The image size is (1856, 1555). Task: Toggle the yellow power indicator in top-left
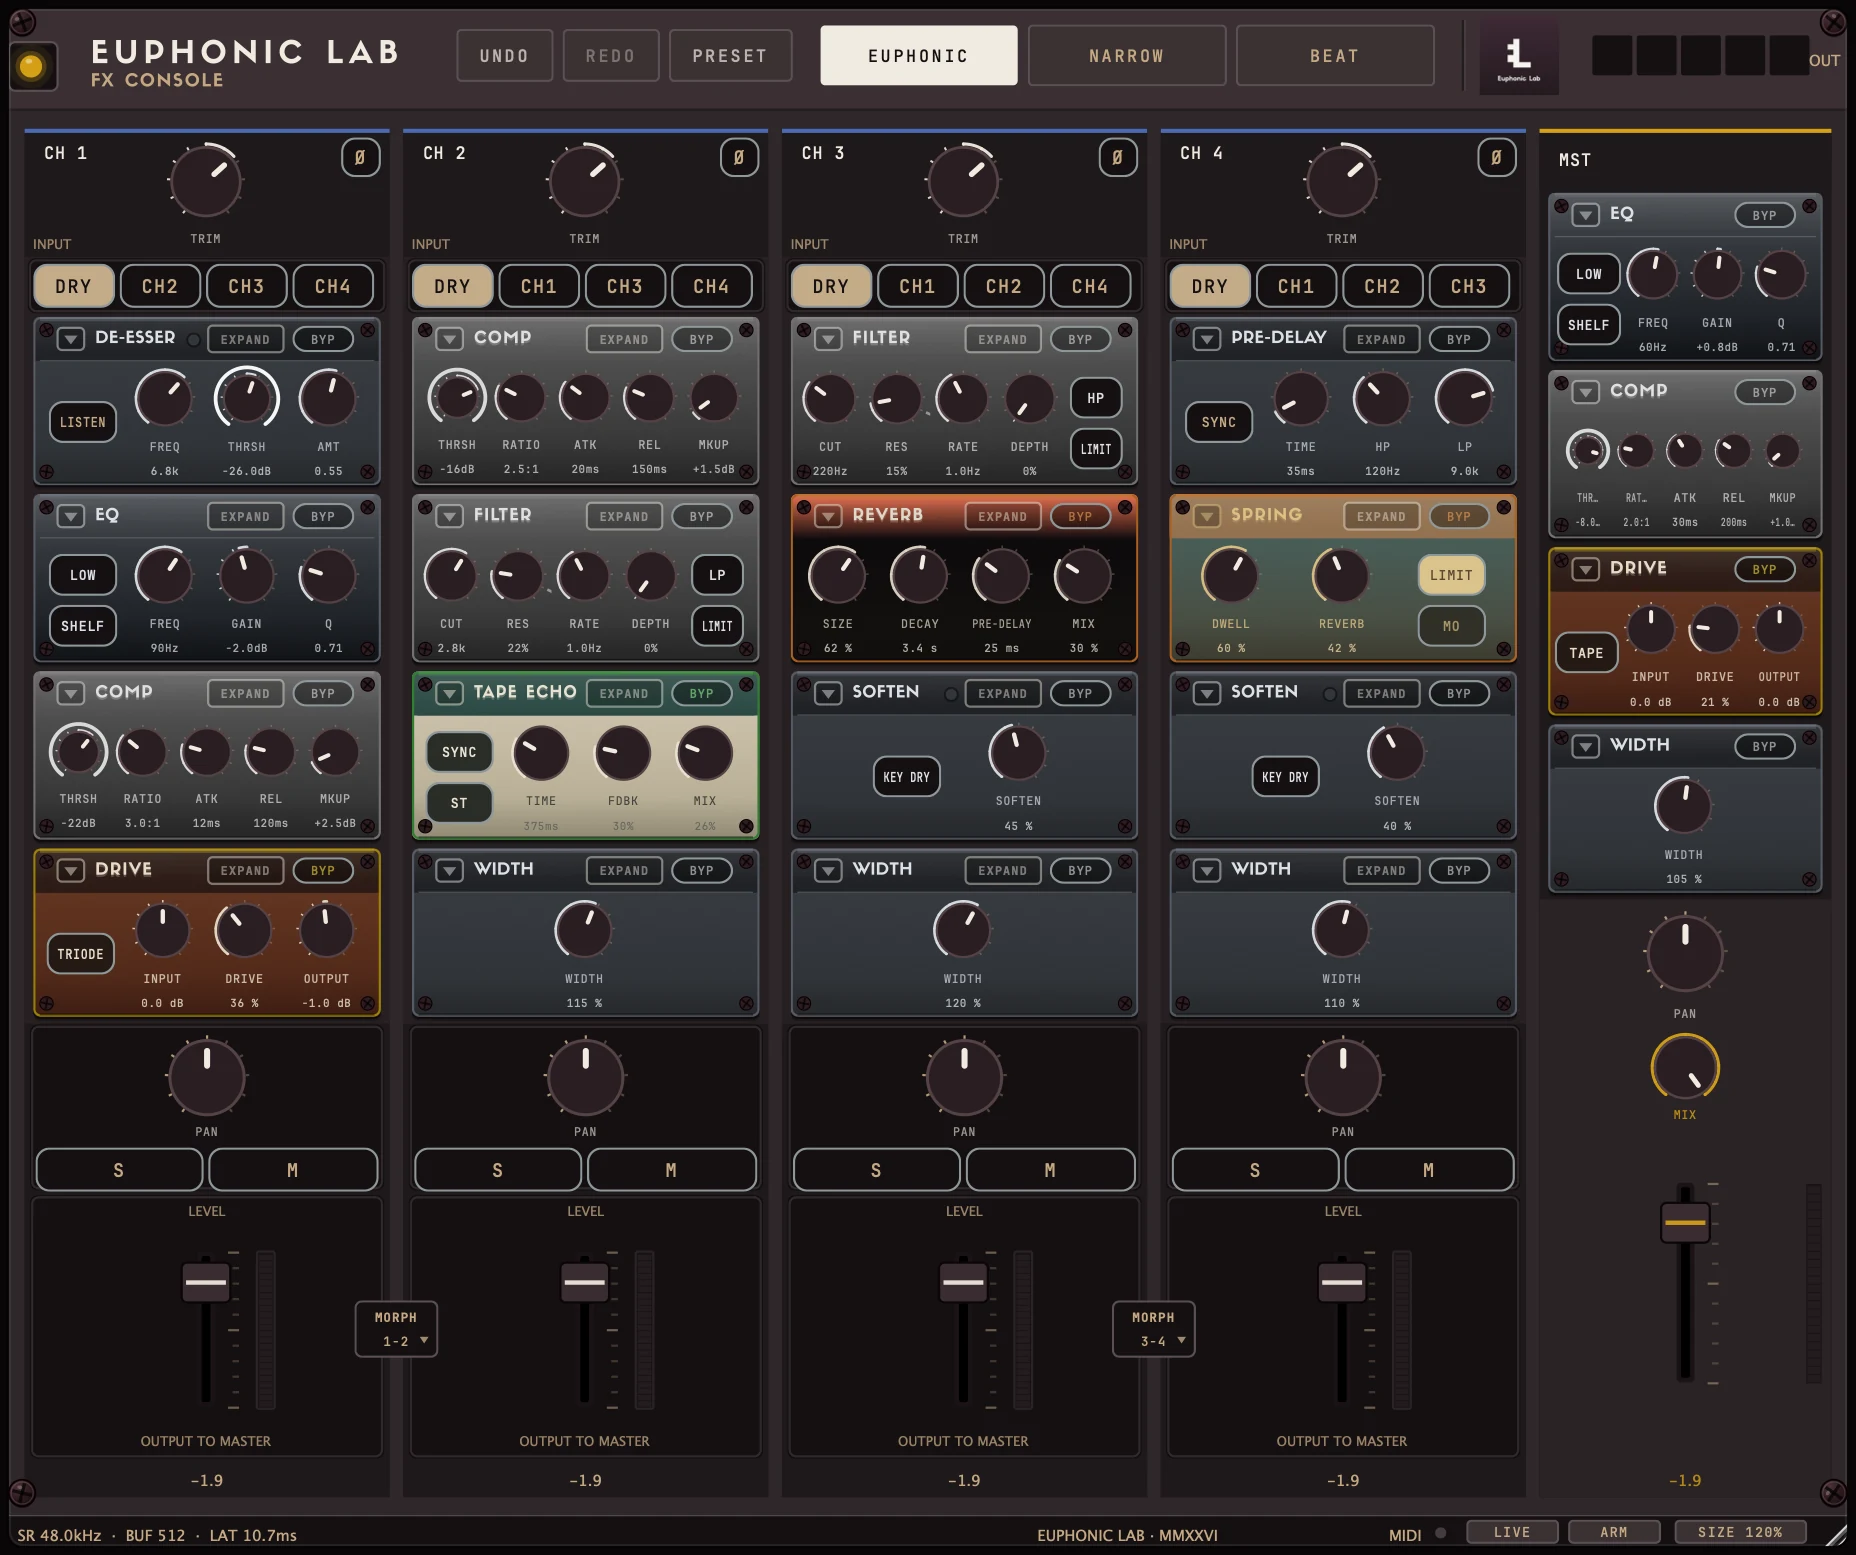32,67
